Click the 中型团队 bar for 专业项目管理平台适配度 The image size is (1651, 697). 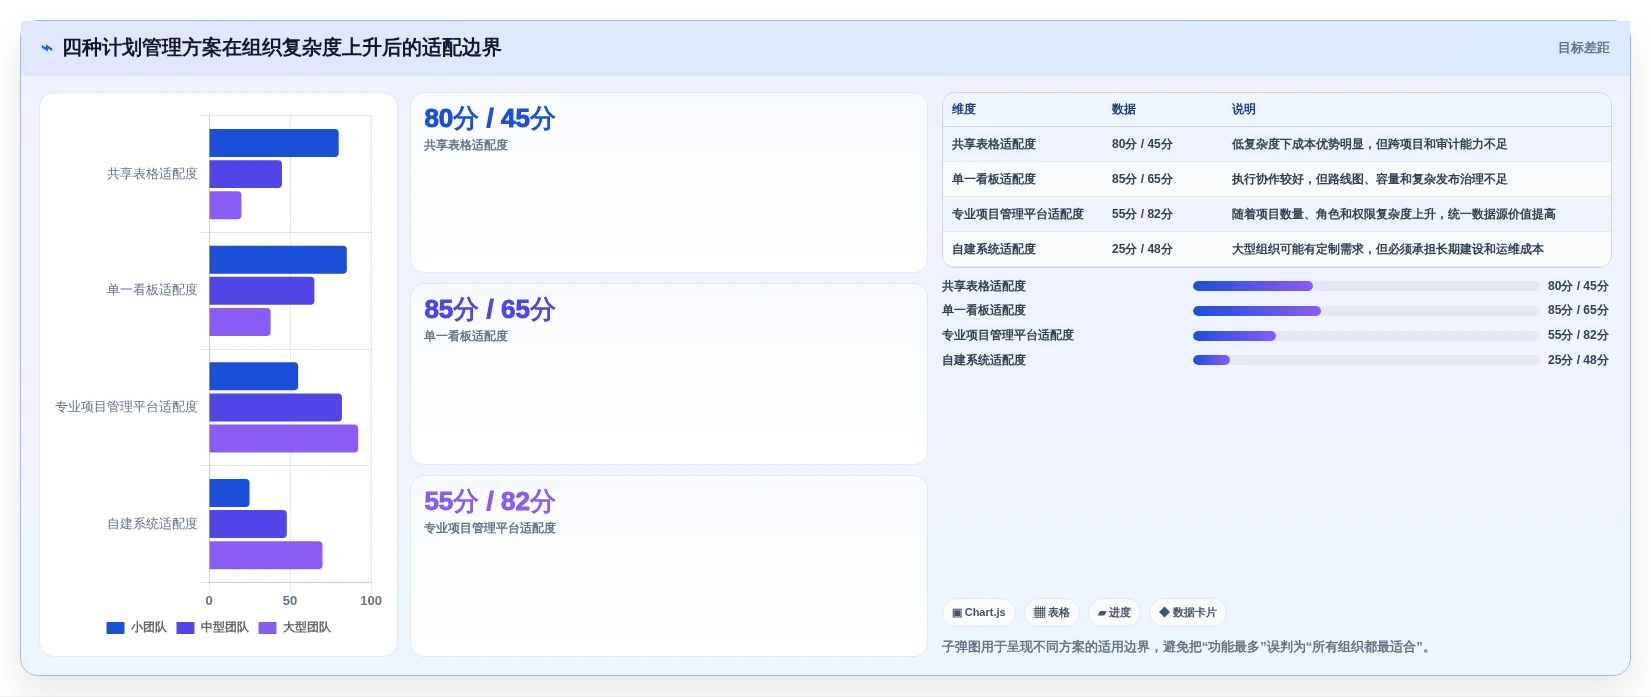(276, 407)
